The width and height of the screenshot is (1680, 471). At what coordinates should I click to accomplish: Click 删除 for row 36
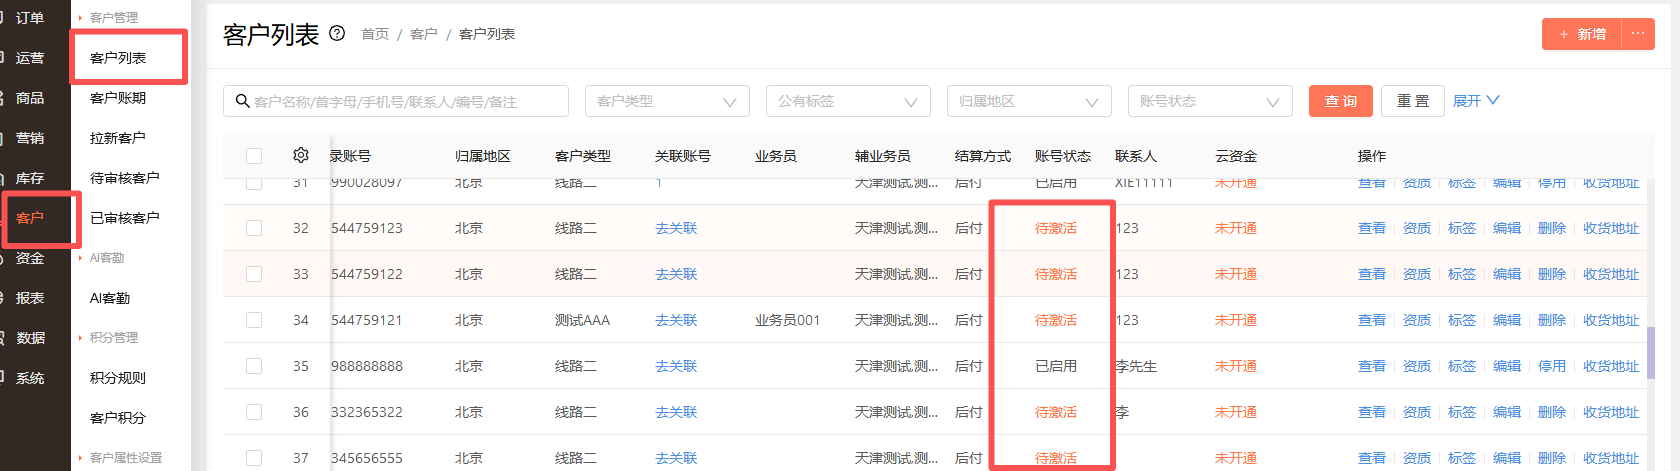tap(1552, 412)
